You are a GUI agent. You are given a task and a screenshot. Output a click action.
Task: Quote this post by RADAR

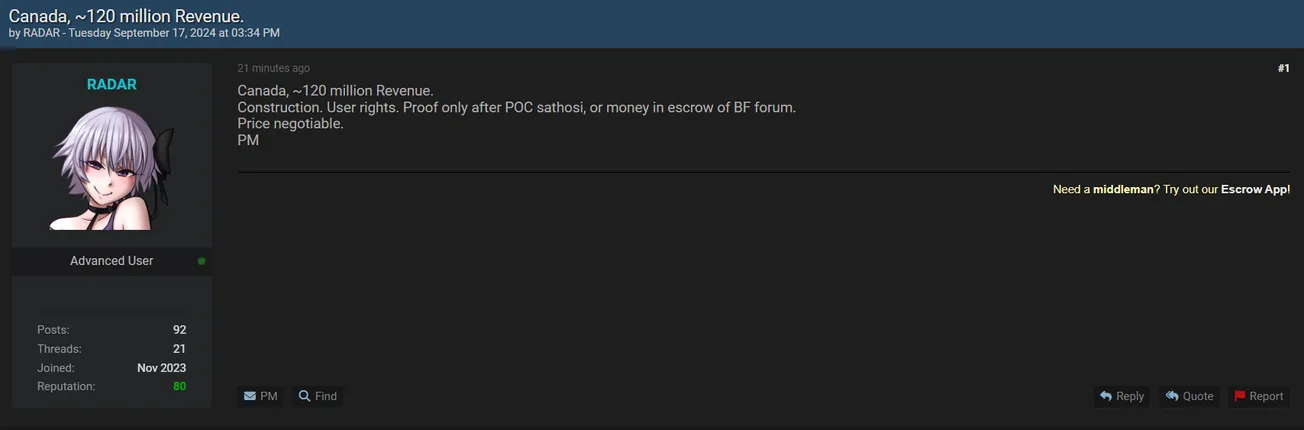(1189, 396)
